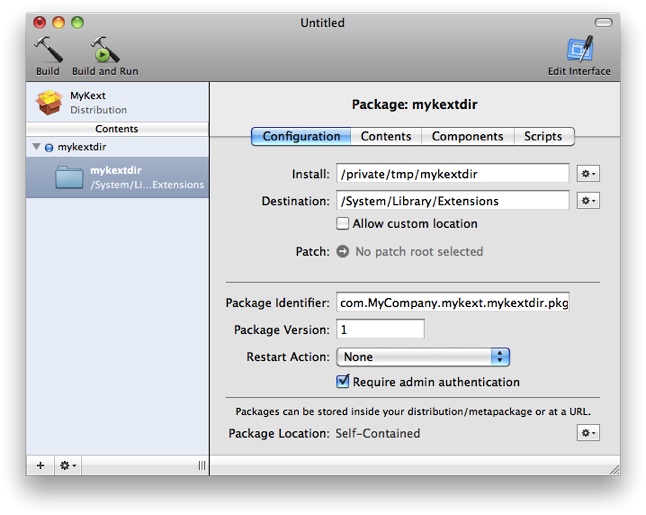Select the mykextdir folder icon in sidebar

click(69, 177)
